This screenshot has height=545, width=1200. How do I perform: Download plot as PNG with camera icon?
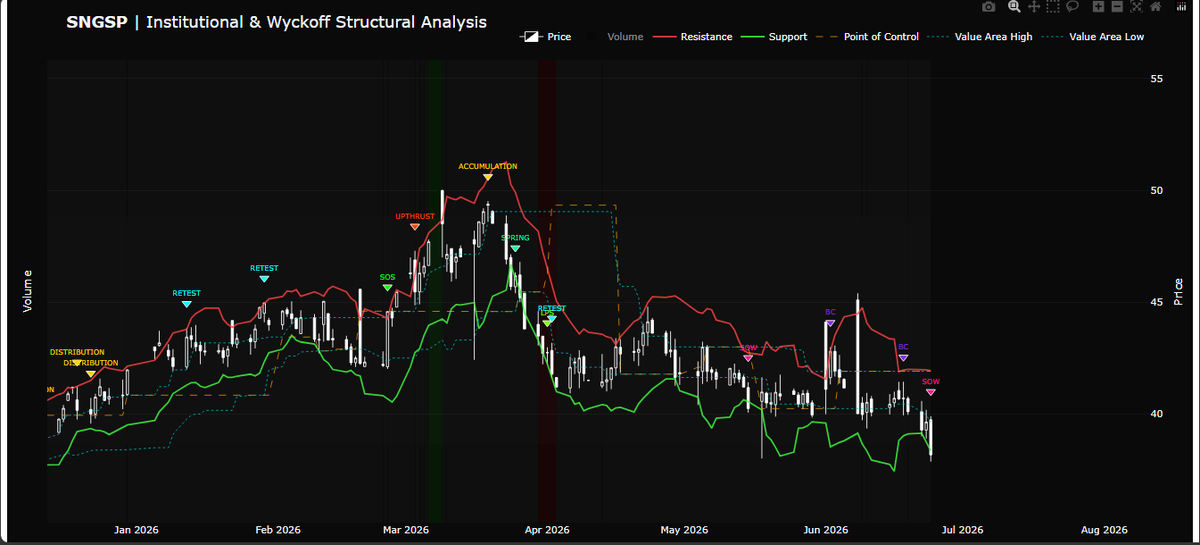pyautogui.click(x=988, y=6)
